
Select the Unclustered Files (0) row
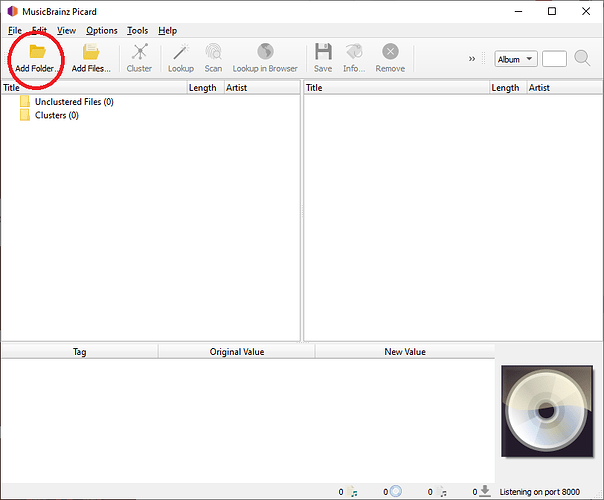tap(150, 102)
